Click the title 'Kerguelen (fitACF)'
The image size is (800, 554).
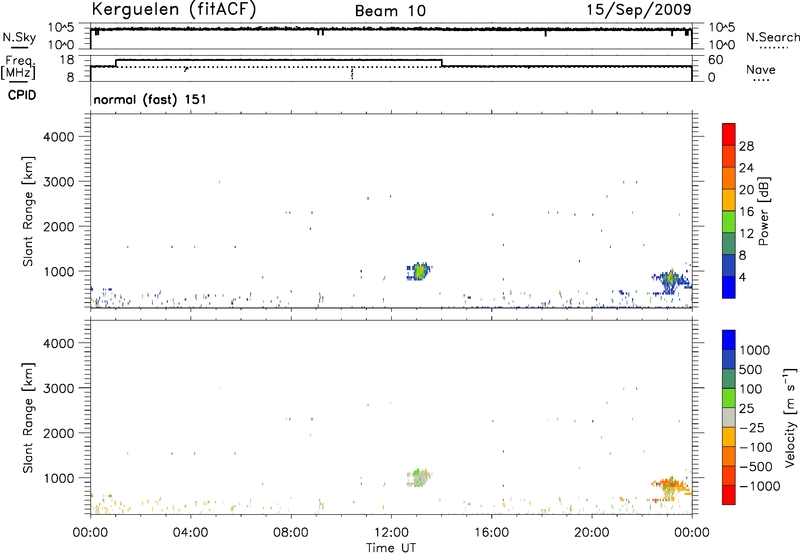click(173, 9)
